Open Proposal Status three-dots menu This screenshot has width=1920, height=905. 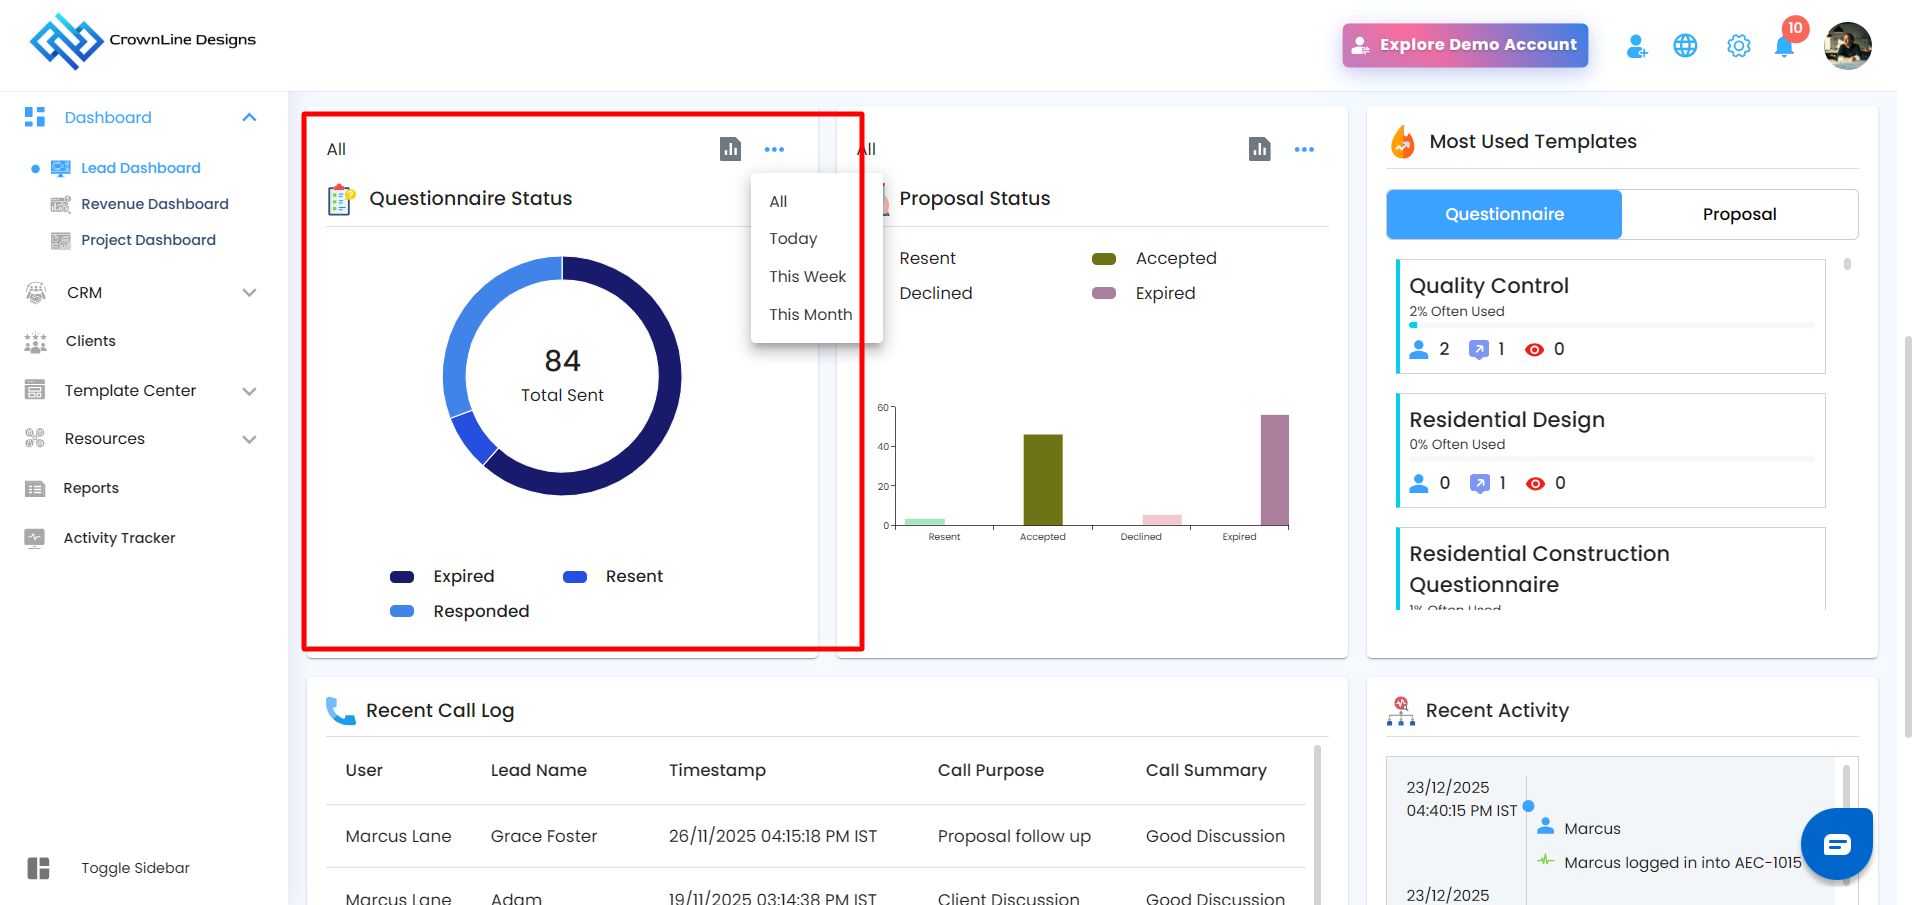pyautogui.click(x=1304, y=149)
